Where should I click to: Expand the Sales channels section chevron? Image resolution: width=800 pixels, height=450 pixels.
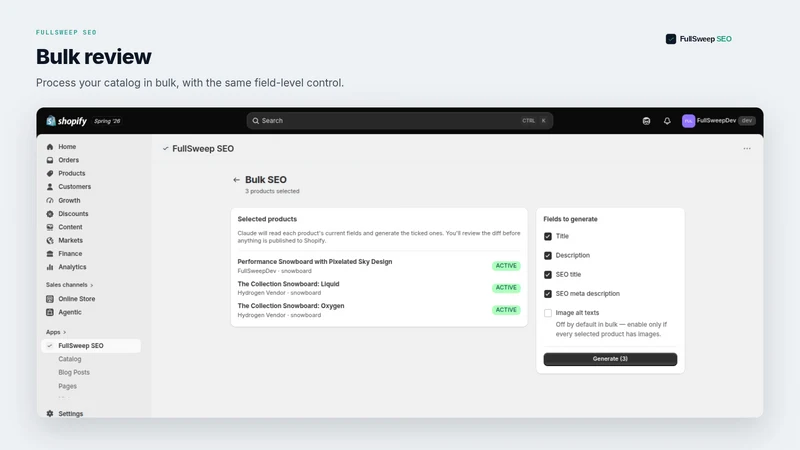[x=92, y=285]
